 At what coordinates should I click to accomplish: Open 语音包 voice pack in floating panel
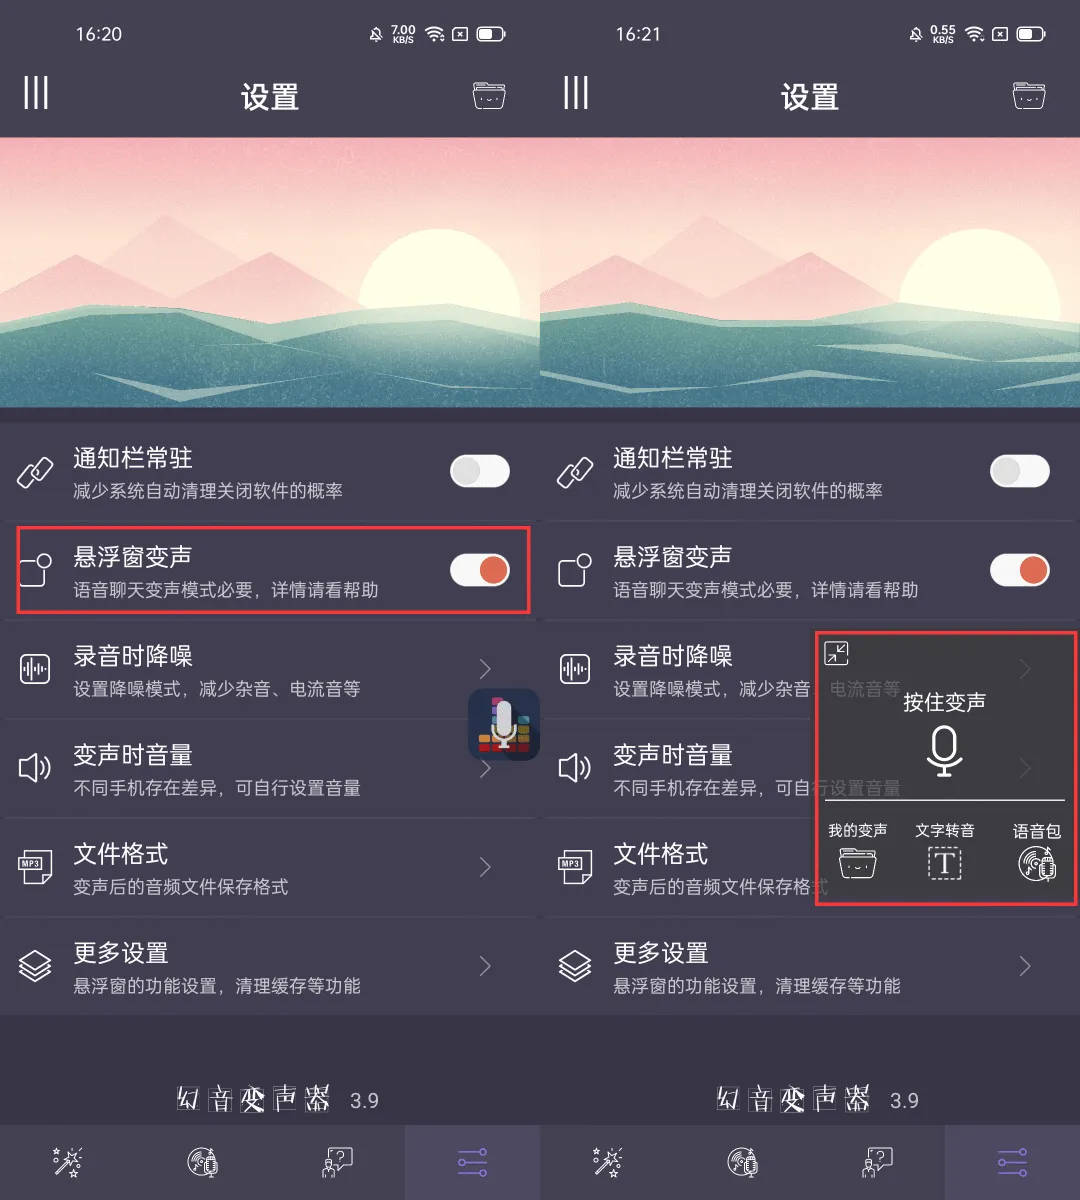point(1037,863)
